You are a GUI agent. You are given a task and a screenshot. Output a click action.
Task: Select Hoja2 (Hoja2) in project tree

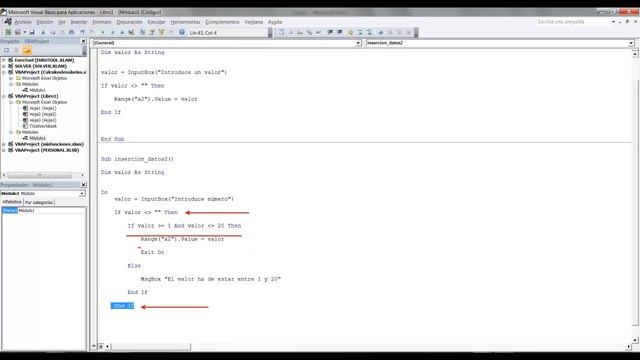(43, 114)
